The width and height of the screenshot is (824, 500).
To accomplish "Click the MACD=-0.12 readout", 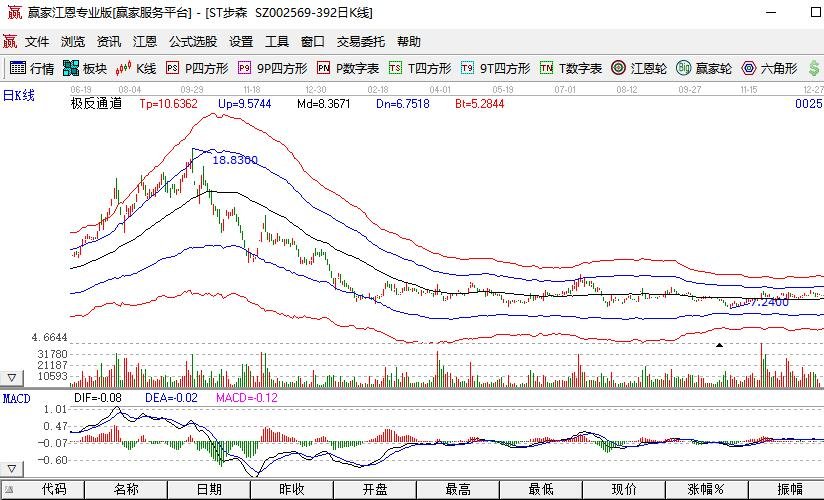I will coord(247,398).
